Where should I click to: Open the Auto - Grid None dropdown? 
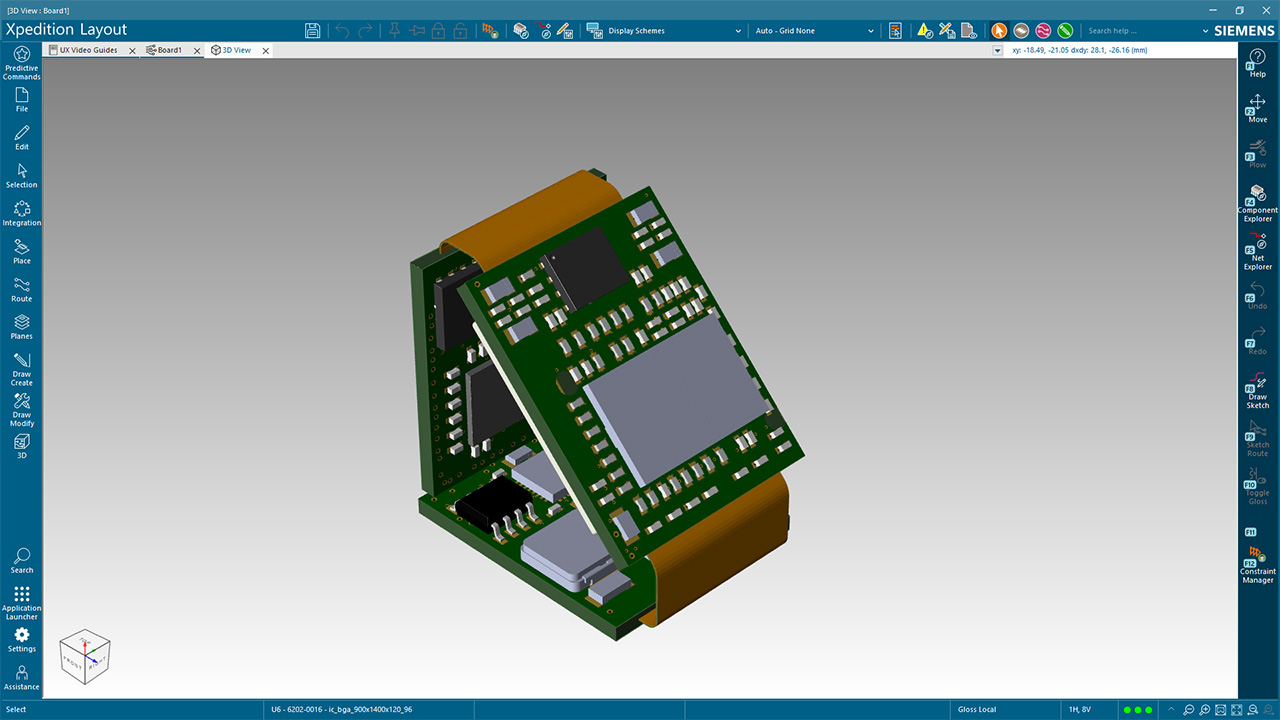pyautogui.click(x=812, y=30)
